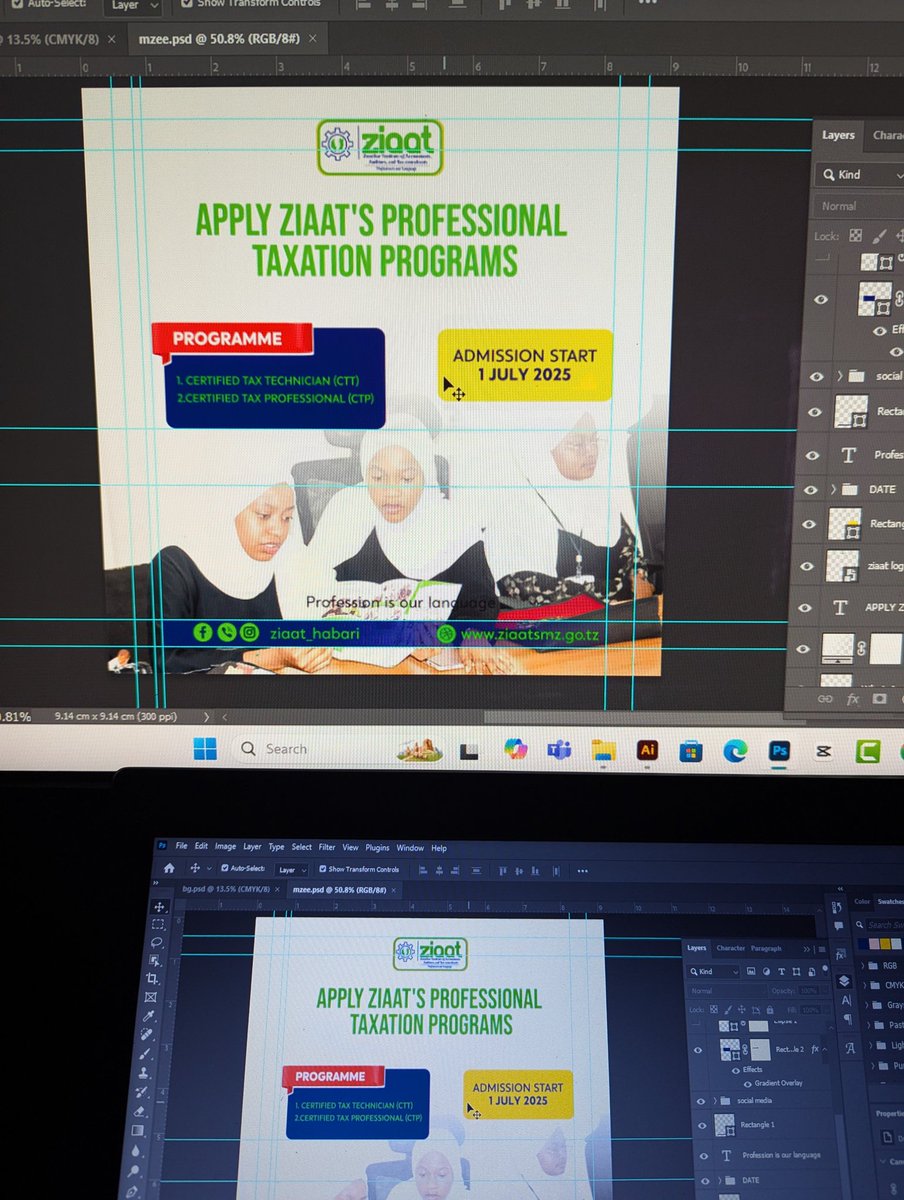Viewport: 904px width, 1200px height.
Task: Open the Normal blend mode dropdown on monitor
Action: [x=859, y=206]
